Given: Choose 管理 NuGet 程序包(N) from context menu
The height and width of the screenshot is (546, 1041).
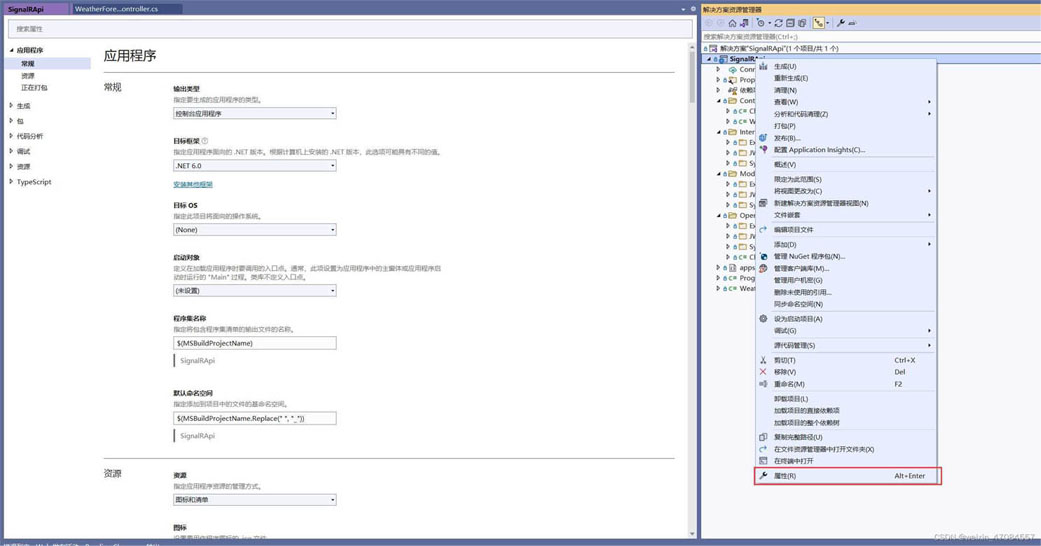Looking at the screenshot, I should pyautogui.click(x=809, y=257).
